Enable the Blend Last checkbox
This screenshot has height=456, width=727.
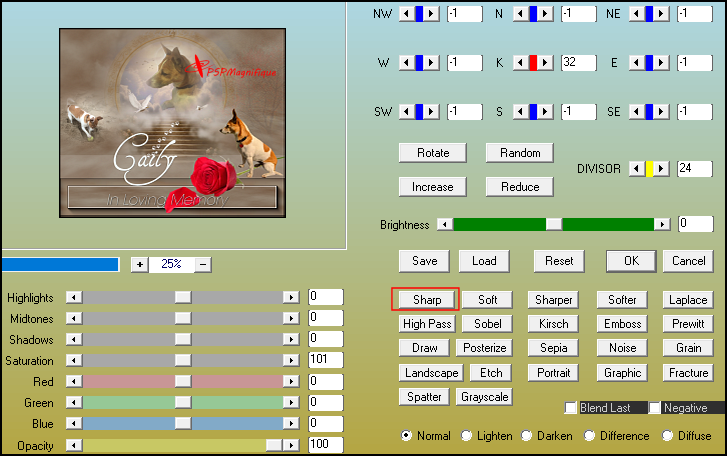click(x=571, y=408)
